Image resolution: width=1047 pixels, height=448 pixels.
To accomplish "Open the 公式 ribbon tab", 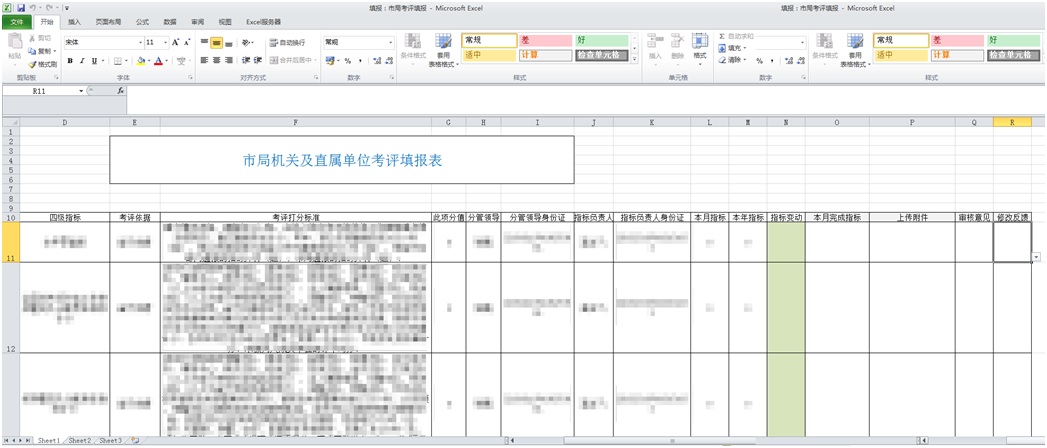I will tap(142, 21).
